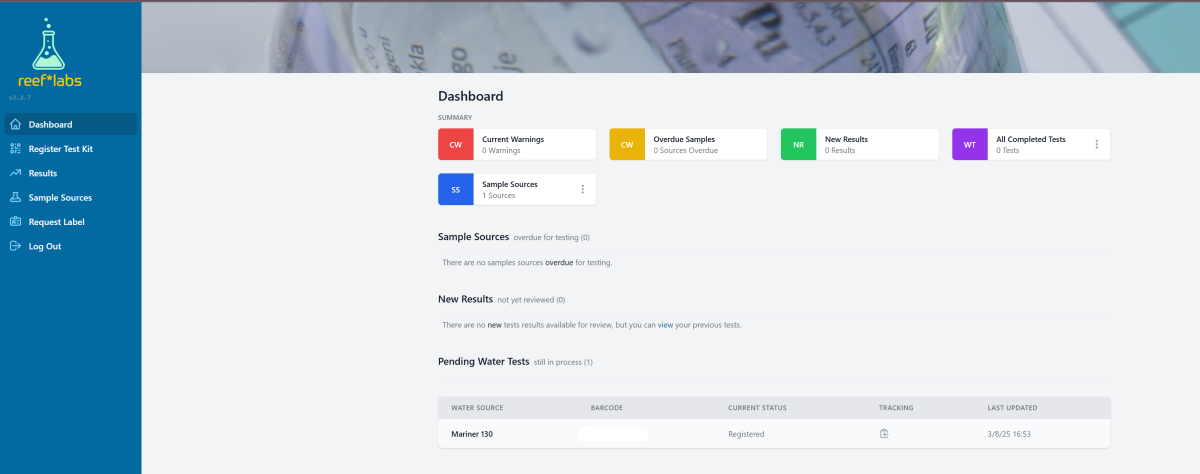Click the yellow CW Overdue Samples badge
The height and width of the screenshot is (474, 1200).
(x=627, y=144)
